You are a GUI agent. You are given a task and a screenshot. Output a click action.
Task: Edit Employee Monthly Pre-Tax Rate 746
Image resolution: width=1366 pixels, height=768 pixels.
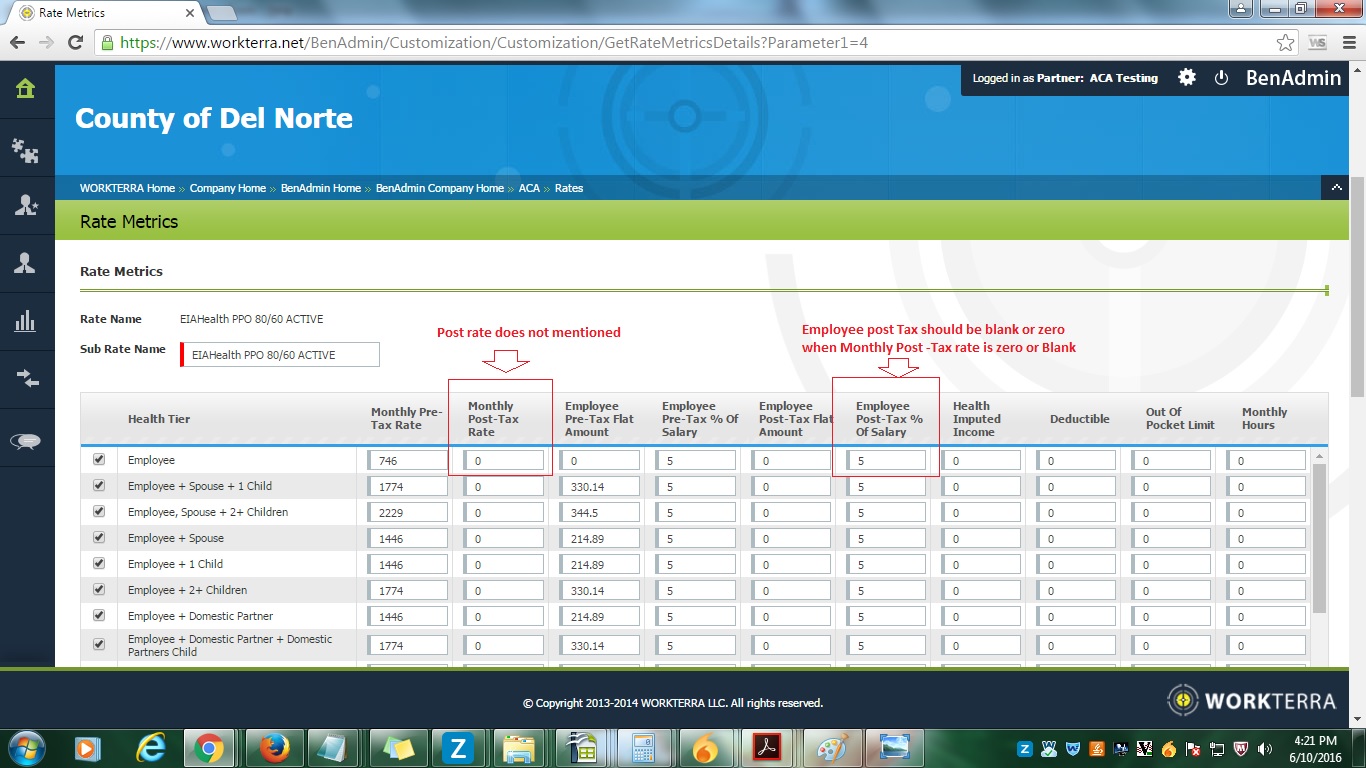click(407, 460)
